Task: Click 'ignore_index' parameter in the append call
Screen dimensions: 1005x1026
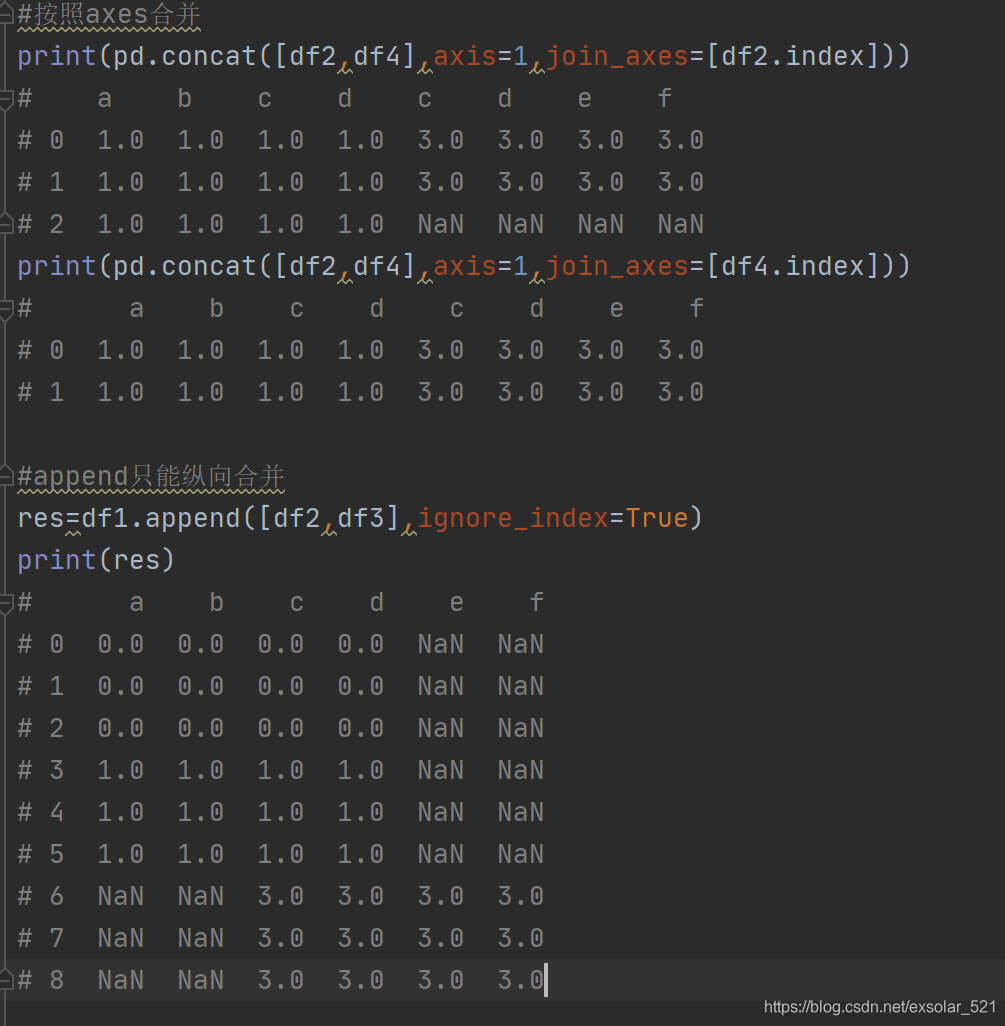Action: (x=513, y=518)
